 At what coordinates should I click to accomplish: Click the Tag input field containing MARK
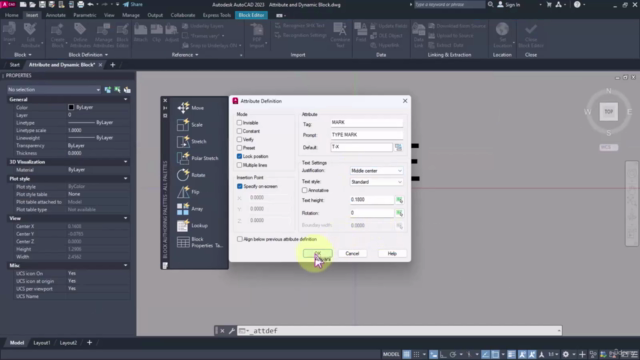tap(367, 122)
